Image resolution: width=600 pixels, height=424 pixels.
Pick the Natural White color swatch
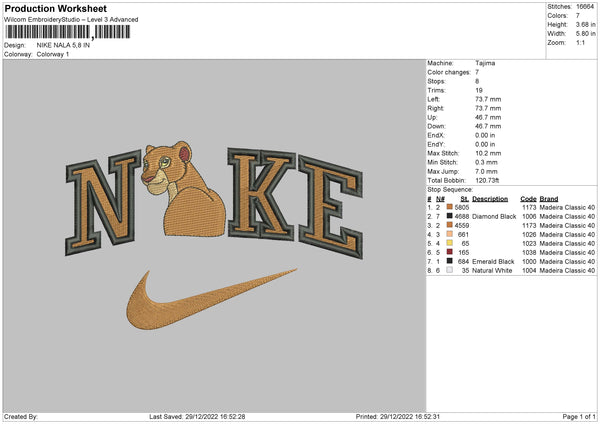pyautogui.click(x=449, y=270)
